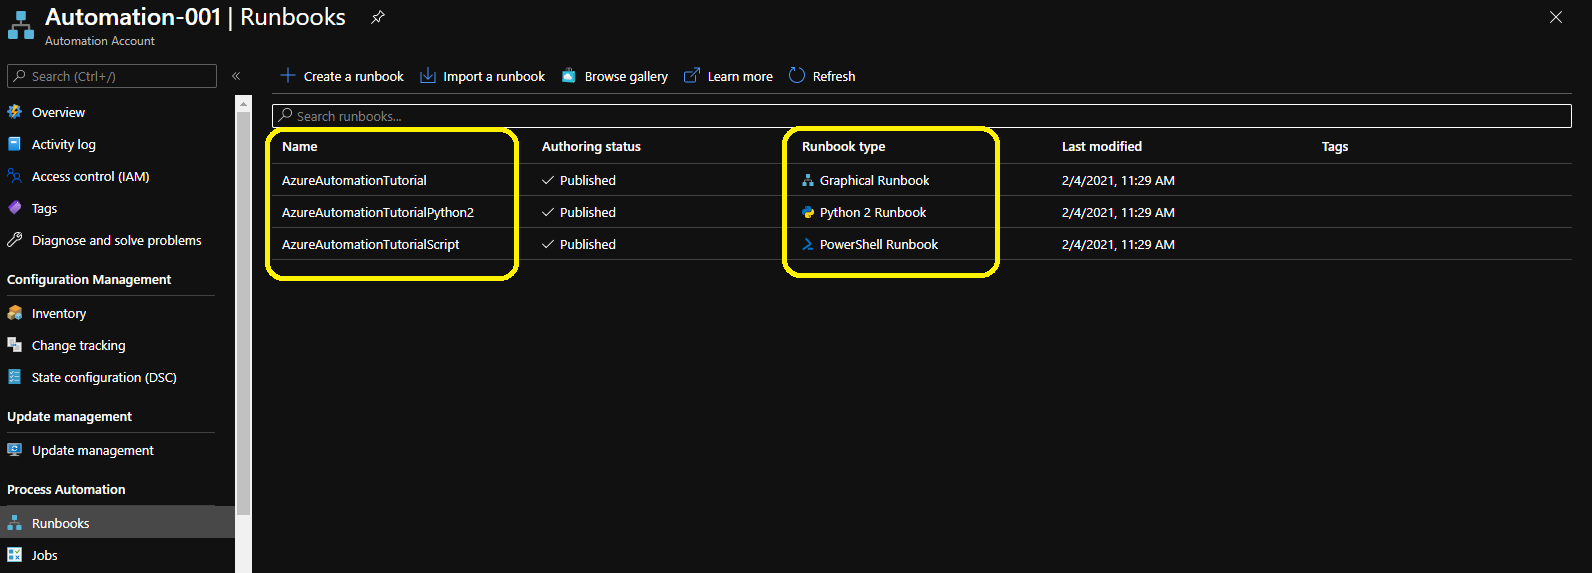The width and height of the screenshot is (1592, 573).
Task: Focus the Search runbooks field
Action: pyautogui.click(x=922, y=116)
